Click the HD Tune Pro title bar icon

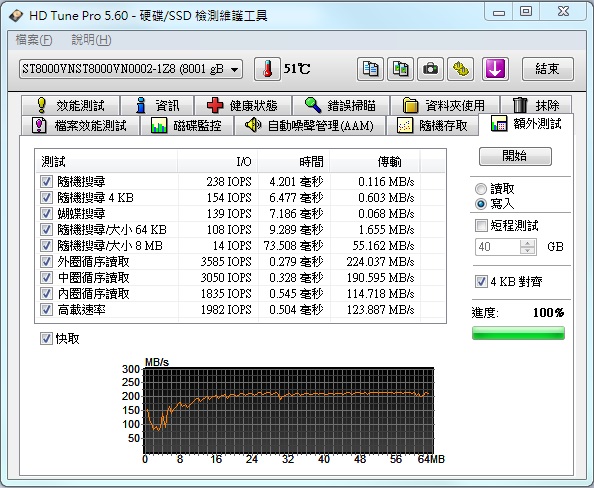click(x=16, y=16)
